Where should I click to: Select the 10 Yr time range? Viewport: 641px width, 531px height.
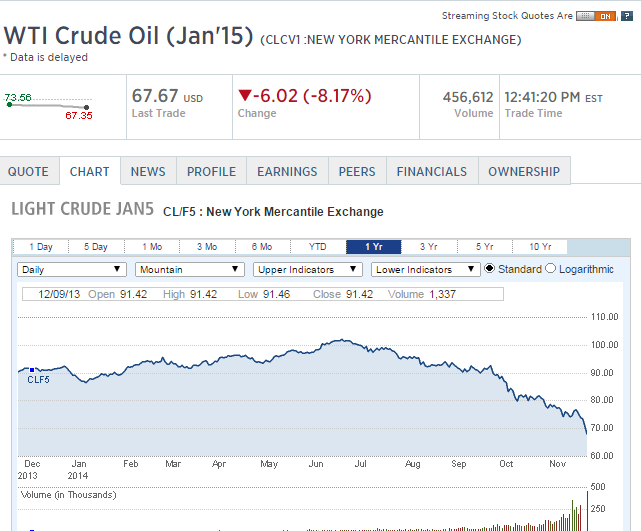point(539,247)
